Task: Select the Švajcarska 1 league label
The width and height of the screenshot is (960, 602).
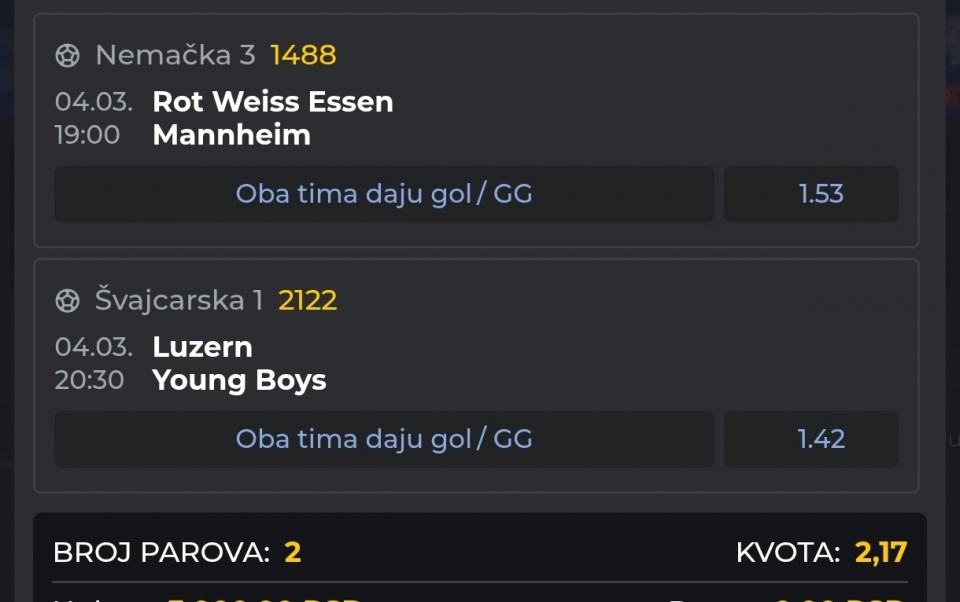Action: tap(179, 300)
